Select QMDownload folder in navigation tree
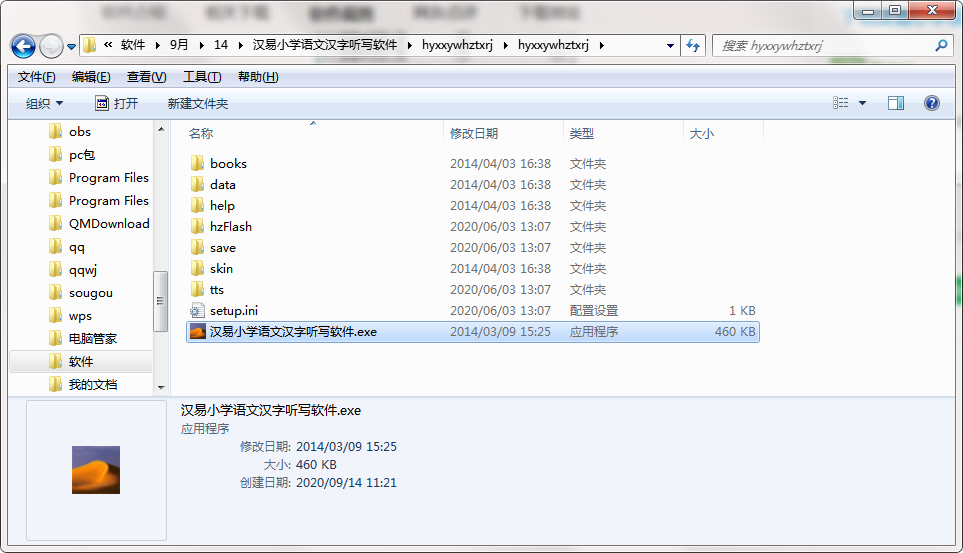This screenshot has height=553, width=963. [109, 224]
